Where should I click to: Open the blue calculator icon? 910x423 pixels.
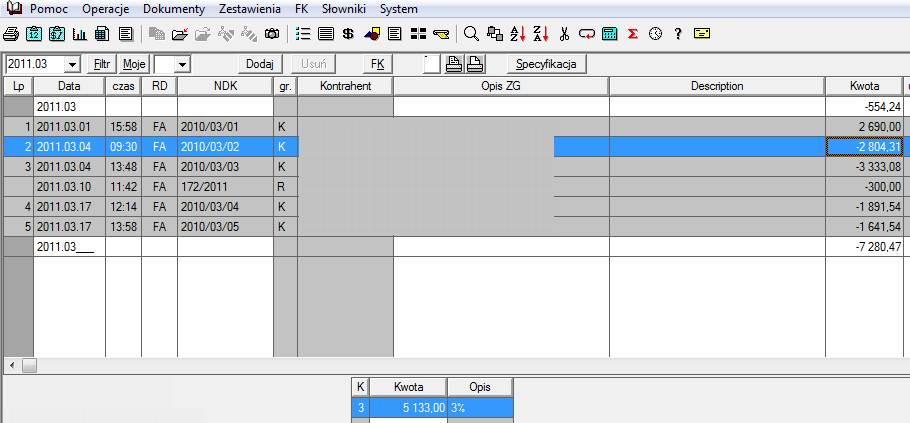[609, 33]
